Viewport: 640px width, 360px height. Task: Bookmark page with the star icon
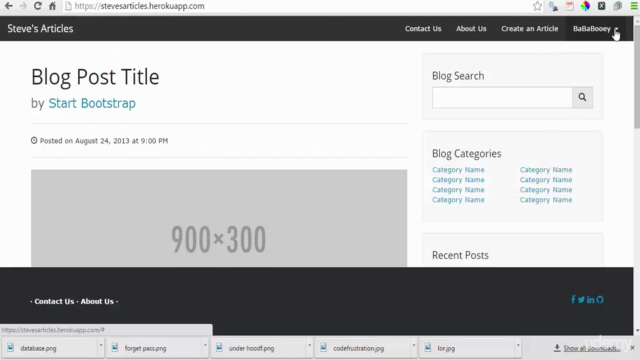pos(537,6)
